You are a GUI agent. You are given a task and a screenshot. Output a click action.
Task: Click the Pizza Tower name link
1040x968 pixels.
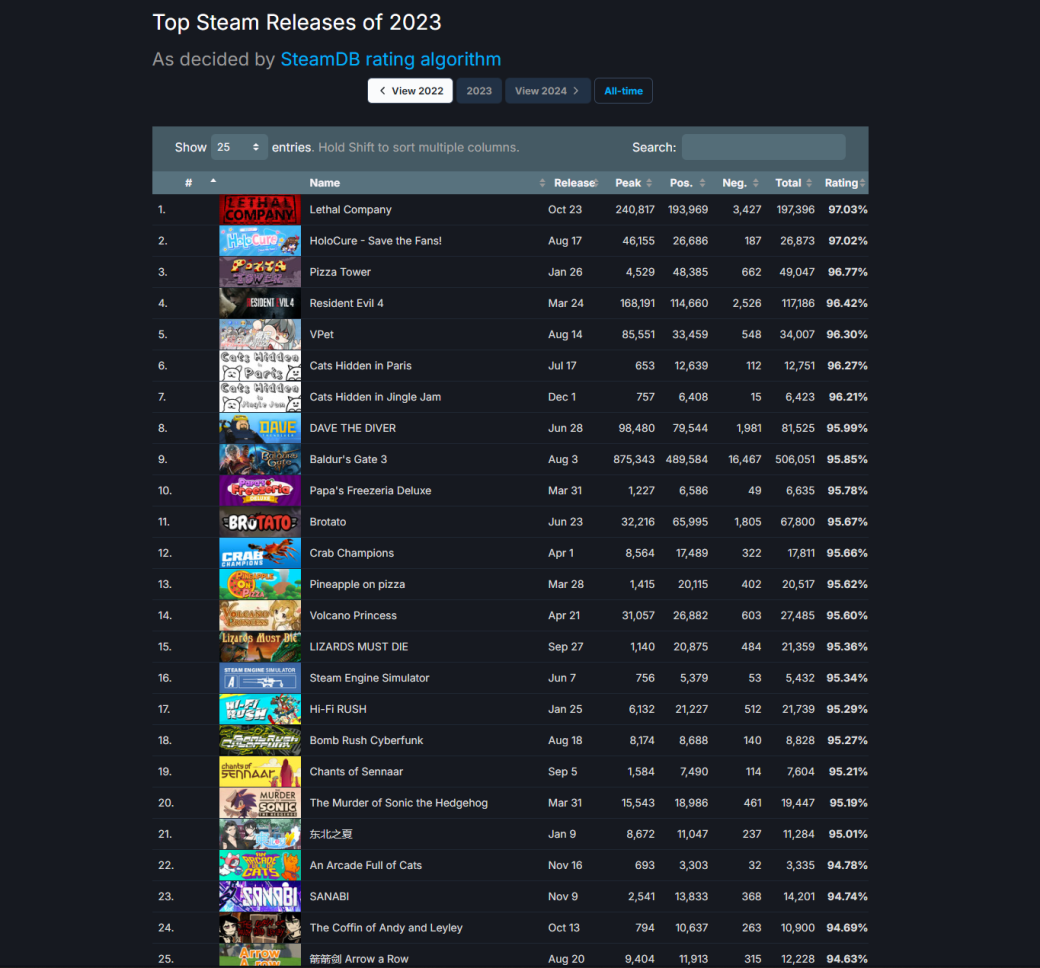pyautogui.click(x=340, y=272)
